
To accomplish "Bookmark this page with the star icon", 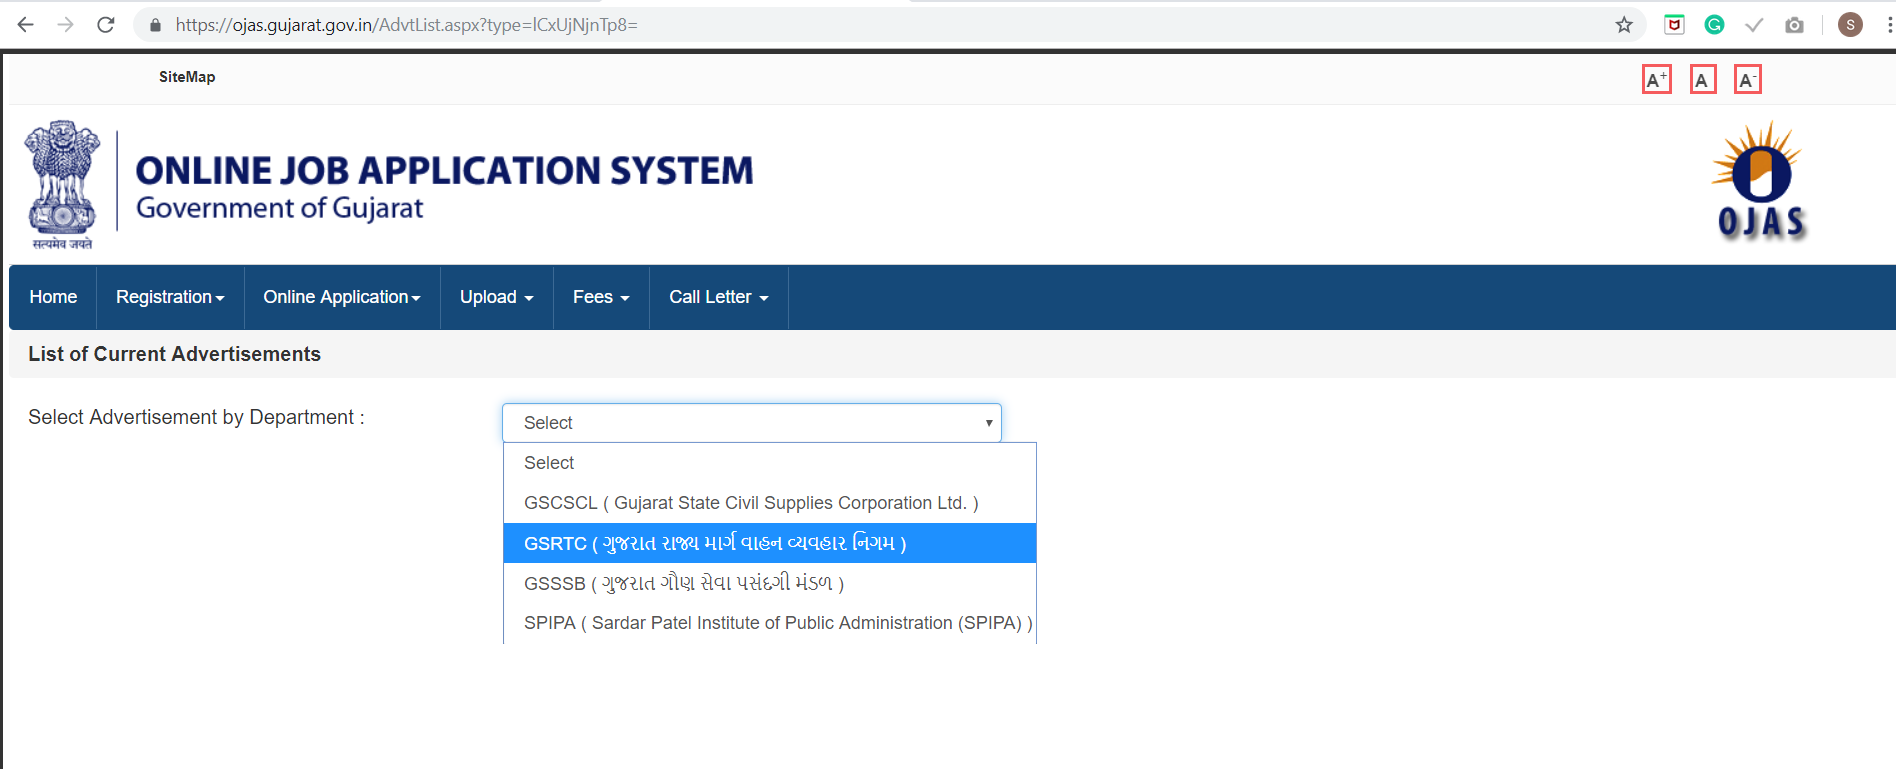I will coord(1624,25).
